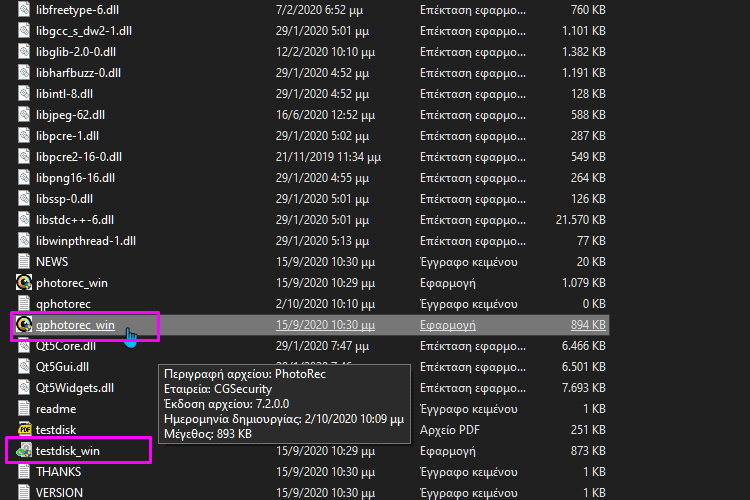Select the libglib-2.0-0.dll file icon
The image size is (750, 500).
[23, 52]
